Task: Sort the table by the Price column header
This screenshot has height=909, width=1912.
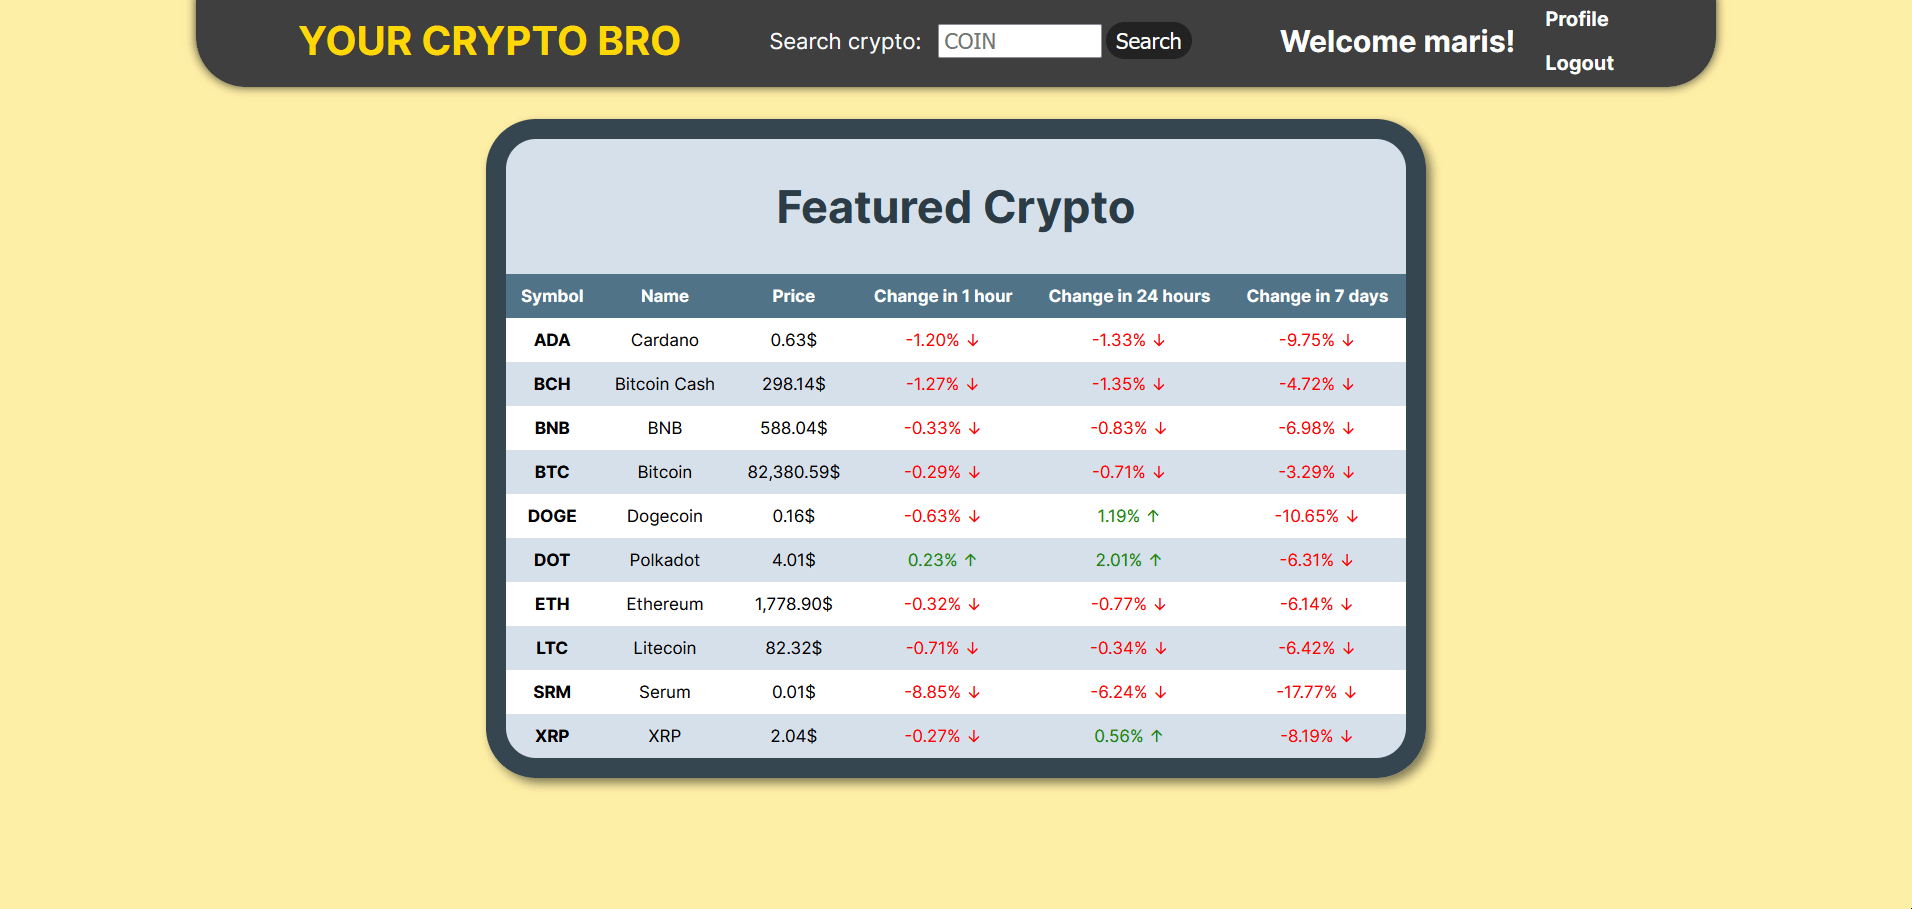Action: pos(793,296)
